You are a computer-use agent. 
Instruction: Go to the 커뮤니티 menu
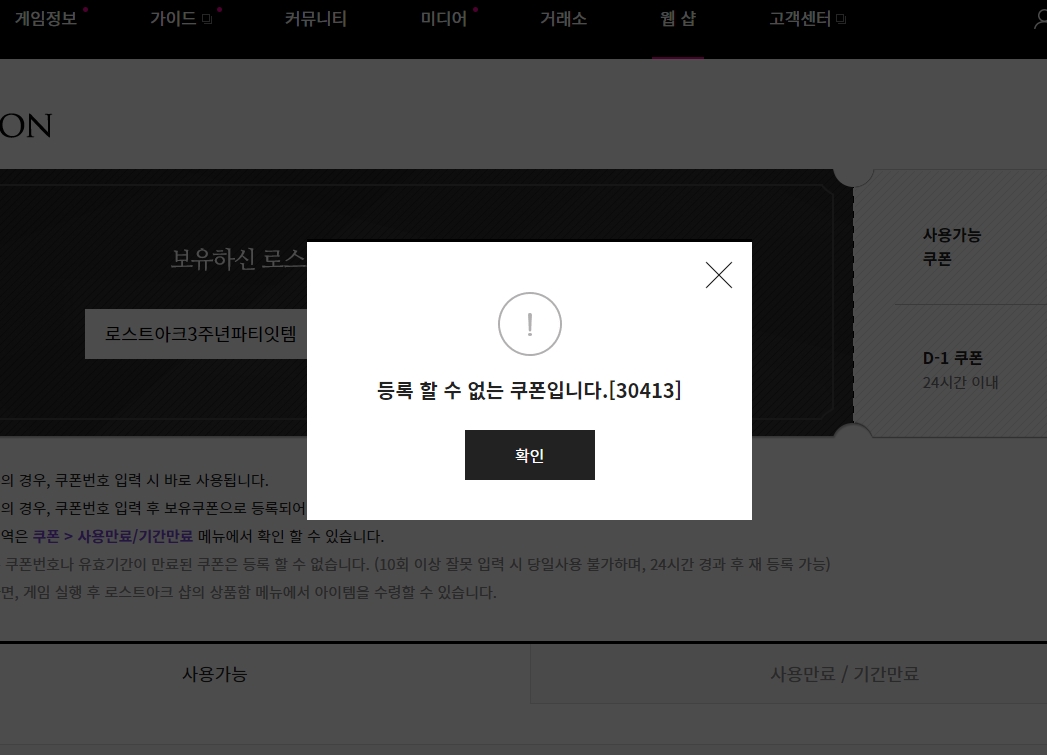point(315,19)
